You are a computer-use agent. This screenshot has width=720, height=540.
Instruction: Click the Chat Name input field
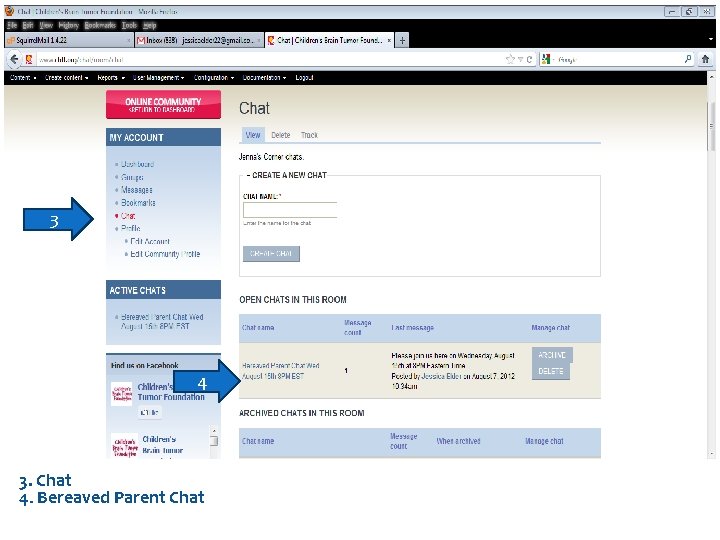click(290, 210)
